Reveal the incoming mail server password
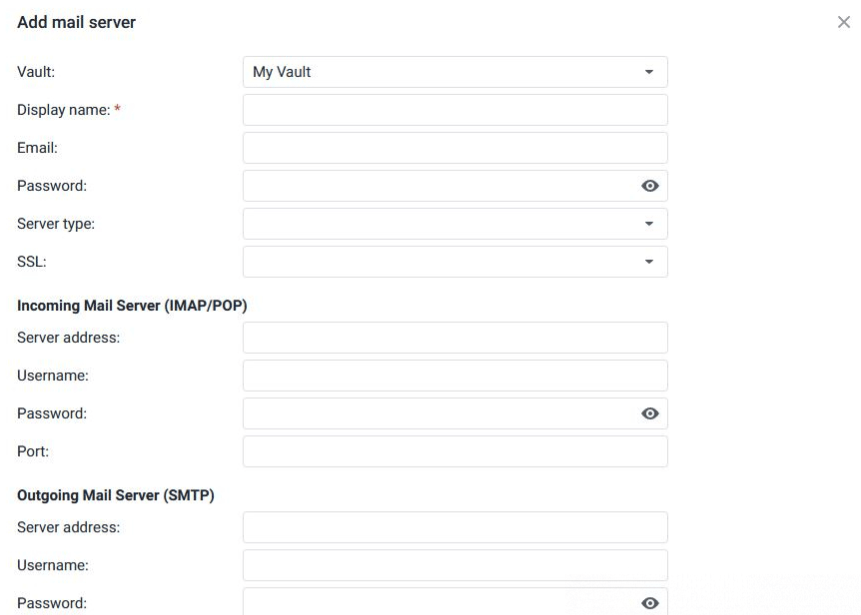The height and width of the screenshot is (615, 861). (650, 414)
